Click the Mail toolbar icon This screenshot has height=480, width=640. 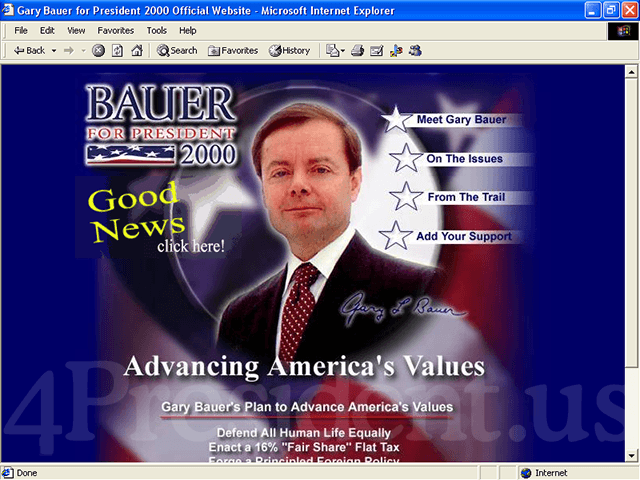pos(333,51)
